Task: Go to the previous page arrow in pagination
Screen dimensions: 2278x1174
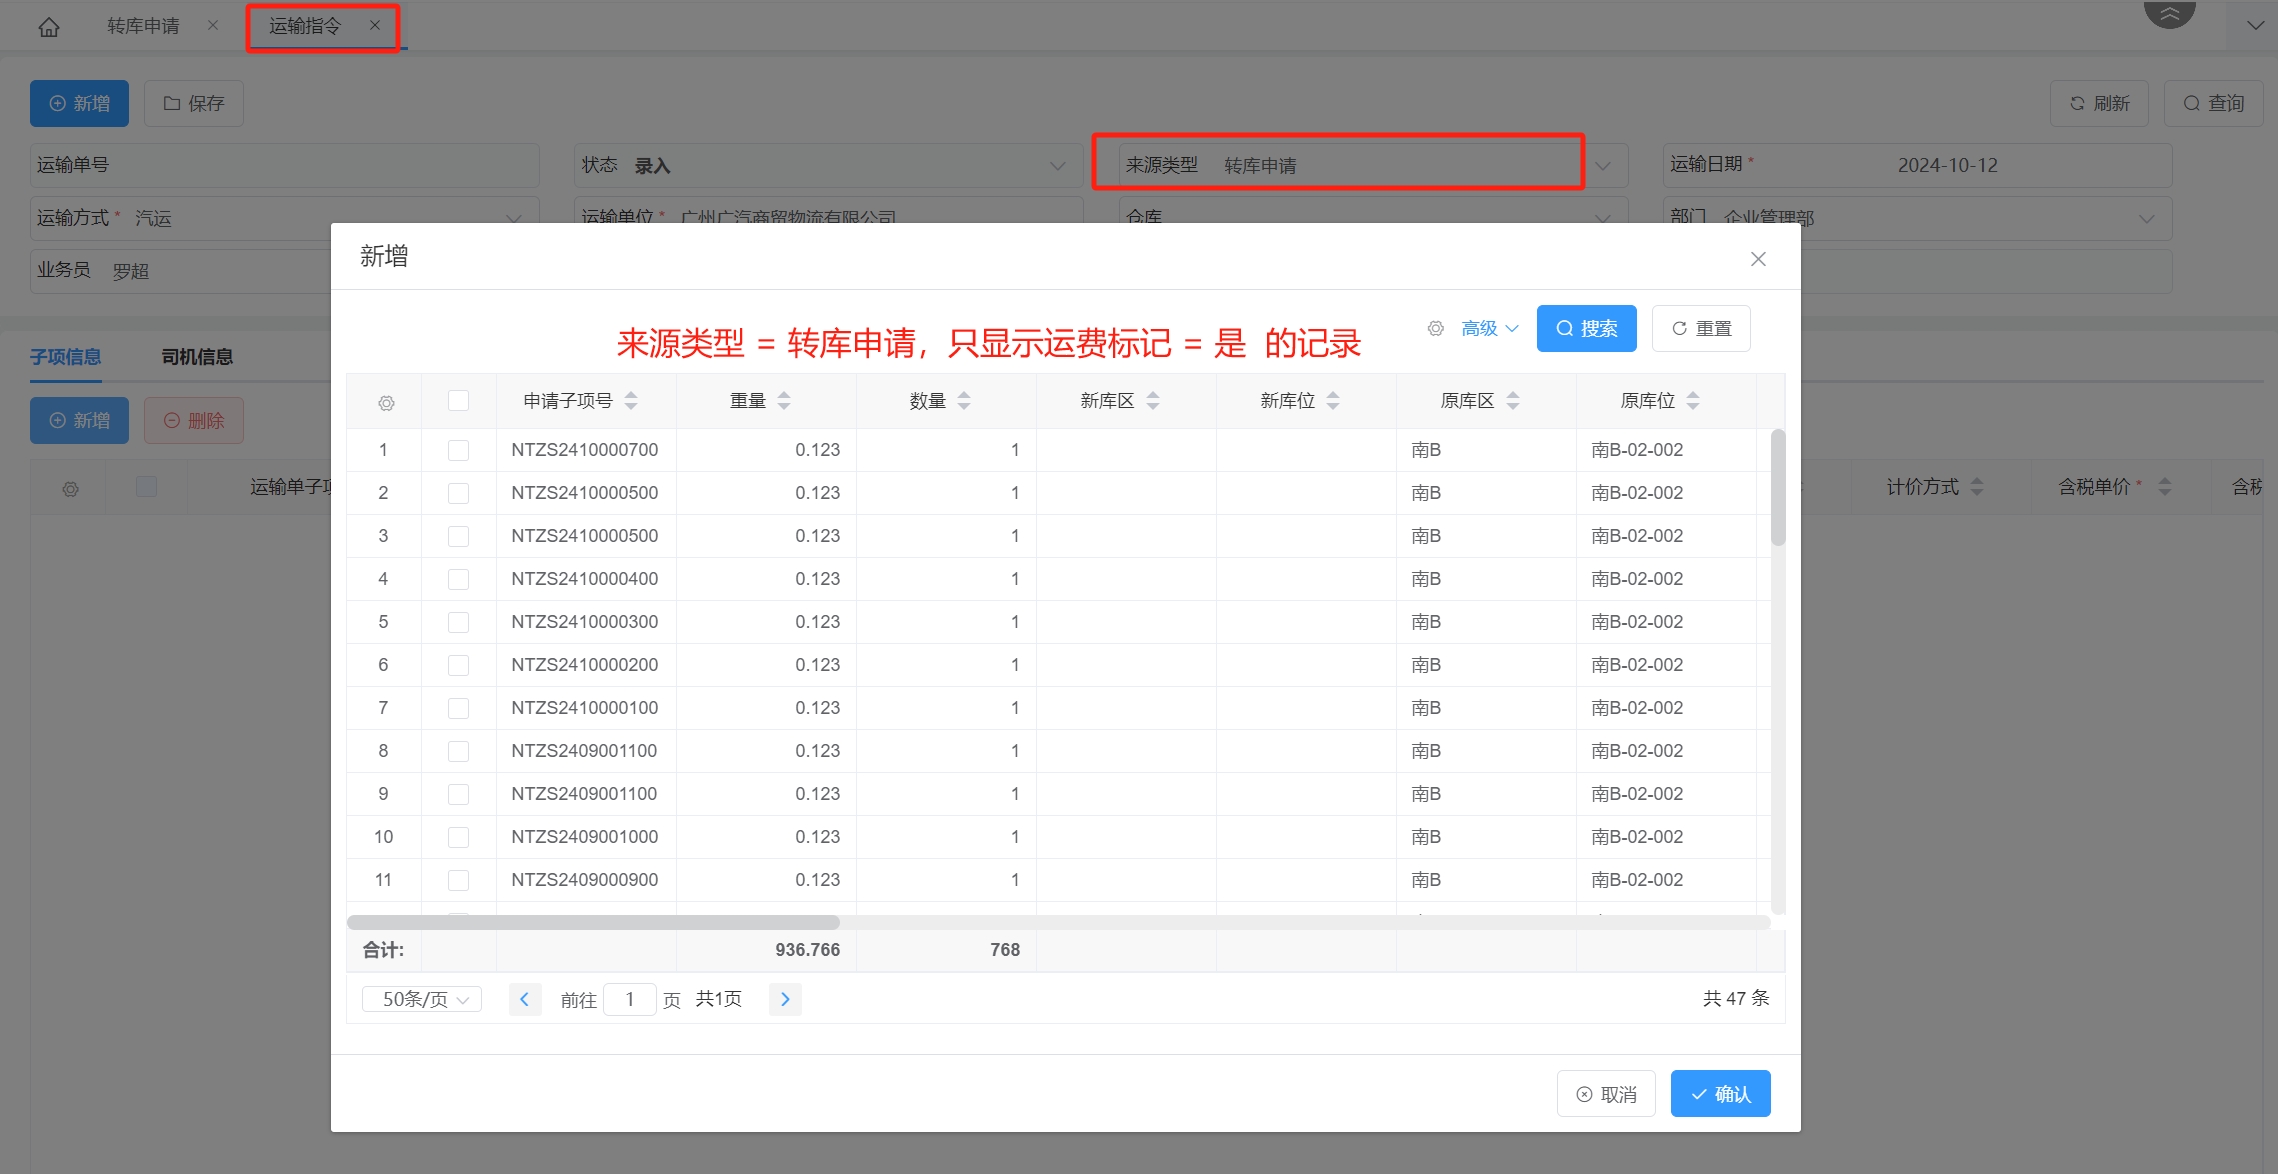Action: tap(525, 999)
